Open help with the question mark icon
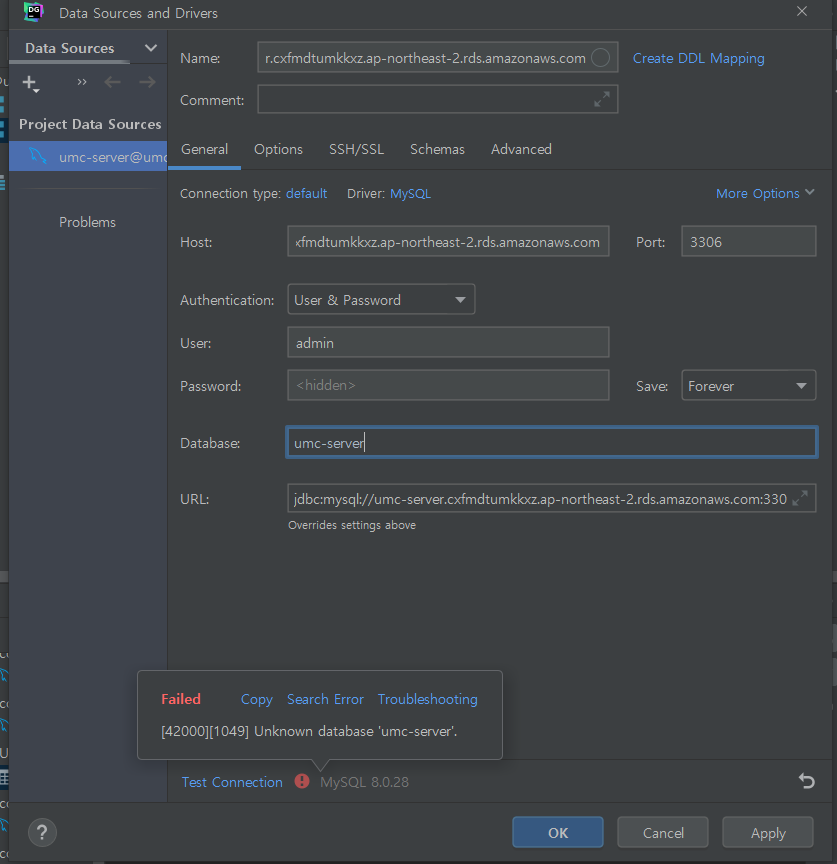837x864 pixels. point(42,832)
